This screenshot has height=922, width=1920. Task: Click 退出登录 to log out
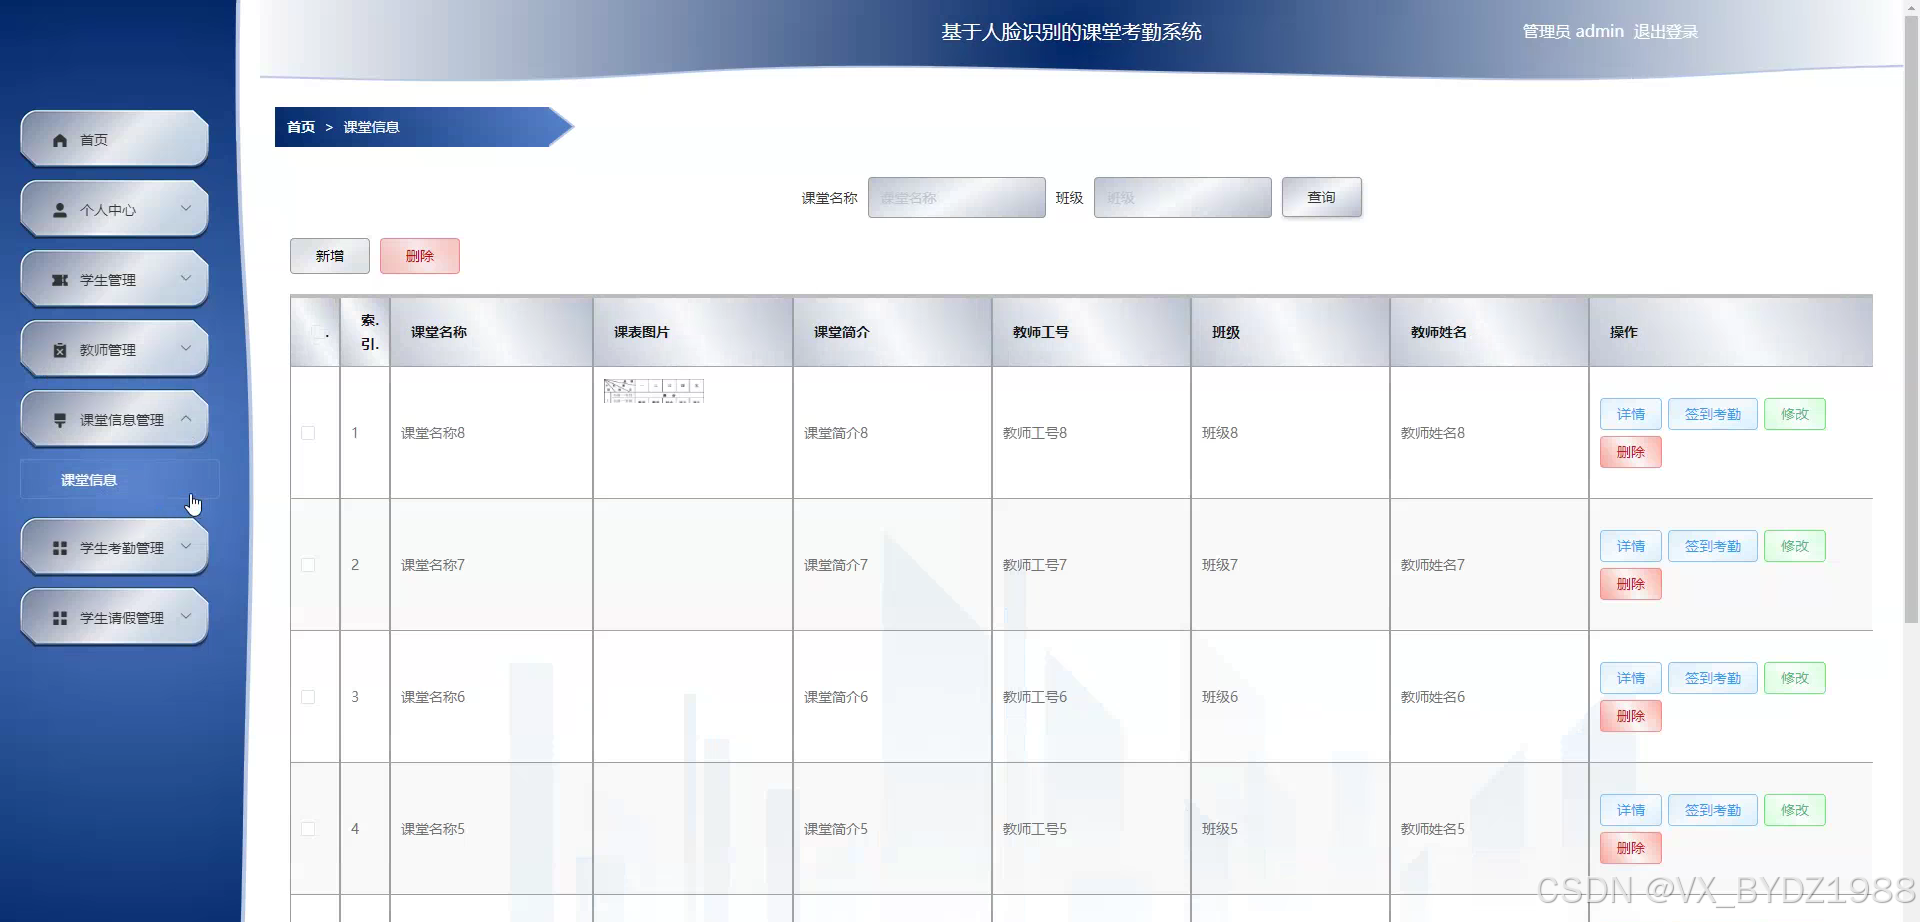point(1666,32)
